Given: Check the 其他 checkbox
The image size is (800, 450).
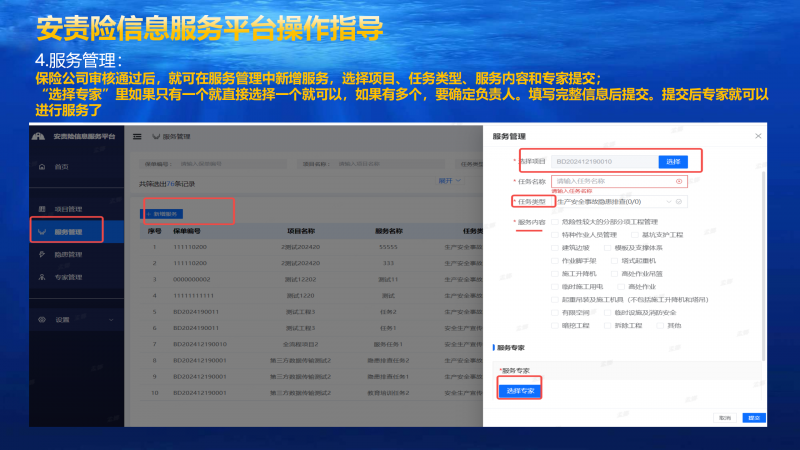Looking at the screenshot, I should coord(660,325).
